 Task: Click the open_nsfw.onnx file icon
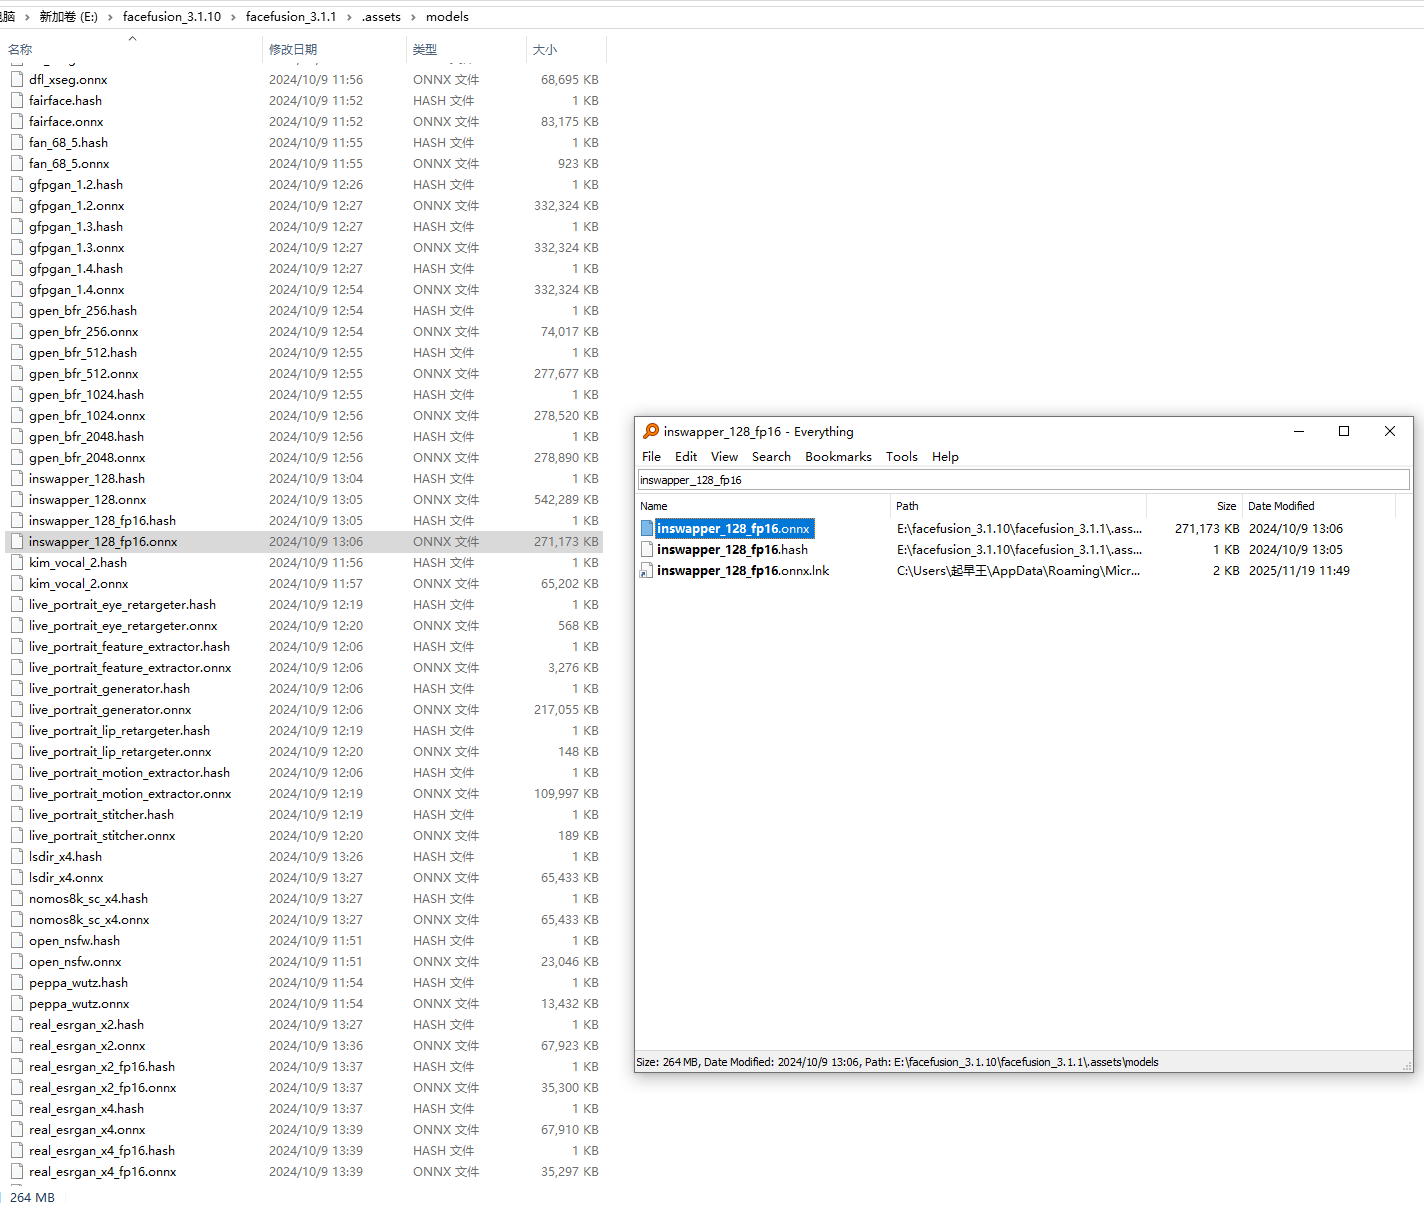[x=17, y=962]
